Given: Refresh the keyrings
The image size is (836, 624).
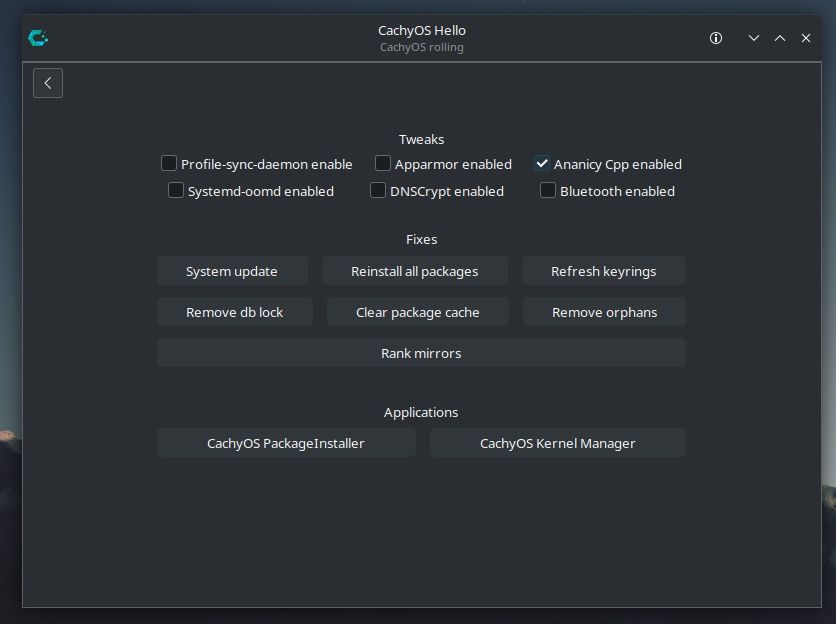Looking at the screenshot, I should 603,271.
